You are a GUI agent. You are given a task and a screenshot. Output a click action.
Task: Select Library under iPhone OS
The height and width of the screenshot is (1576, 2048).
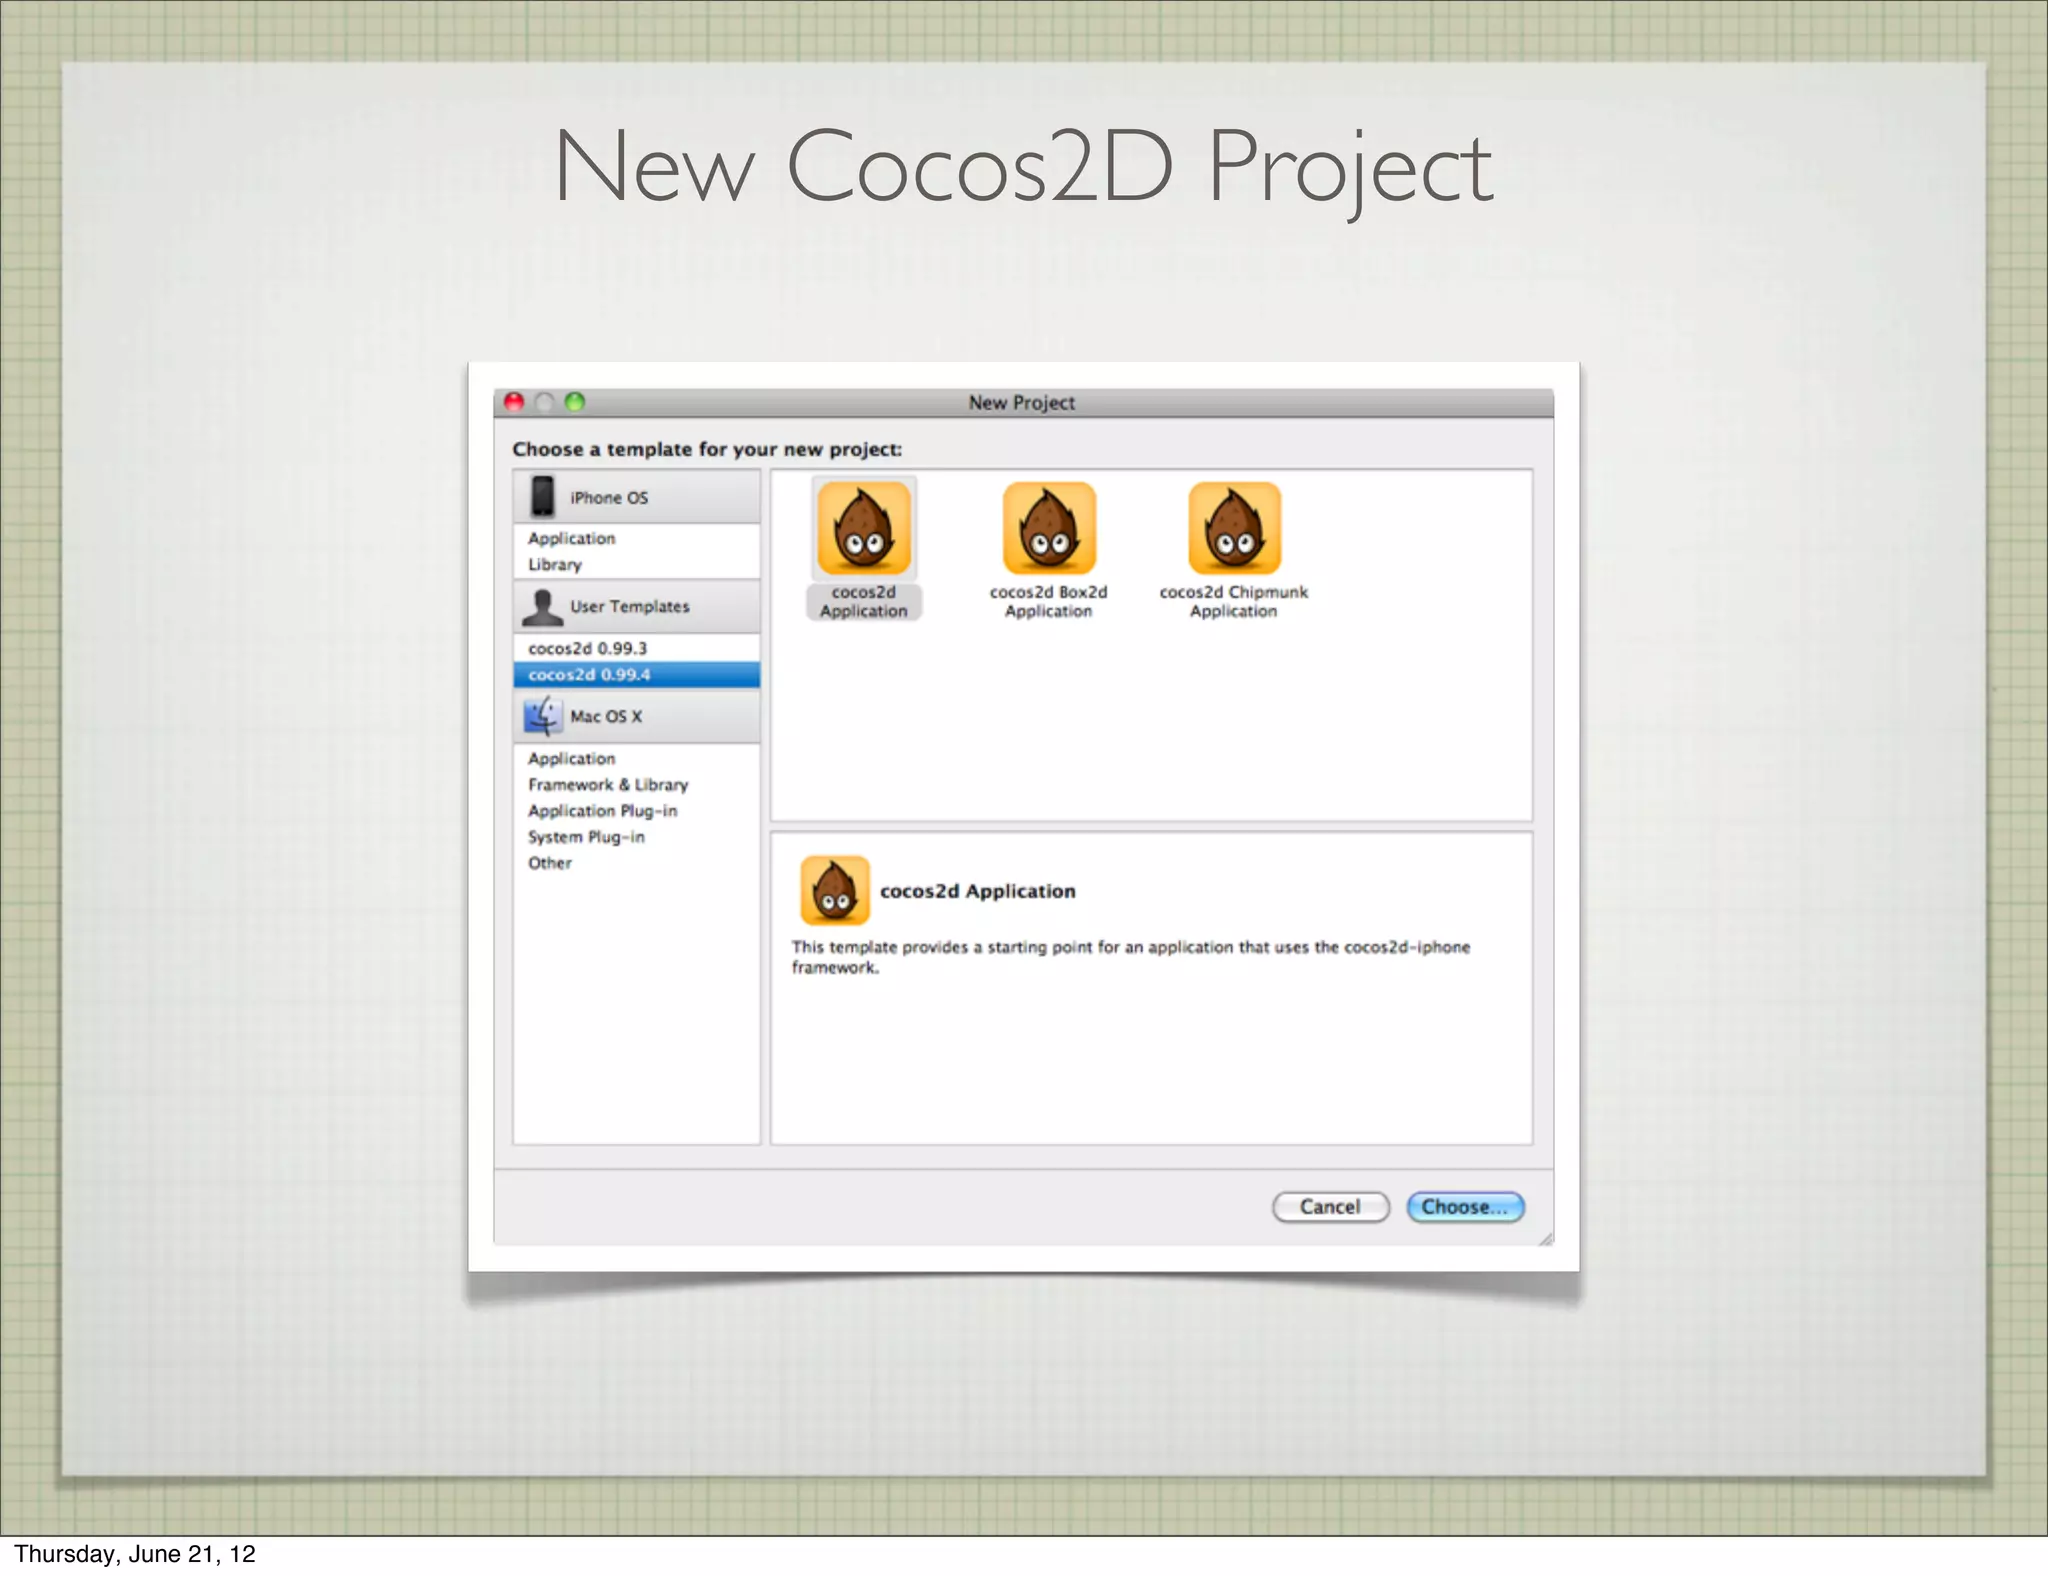[x=636, y=564]
